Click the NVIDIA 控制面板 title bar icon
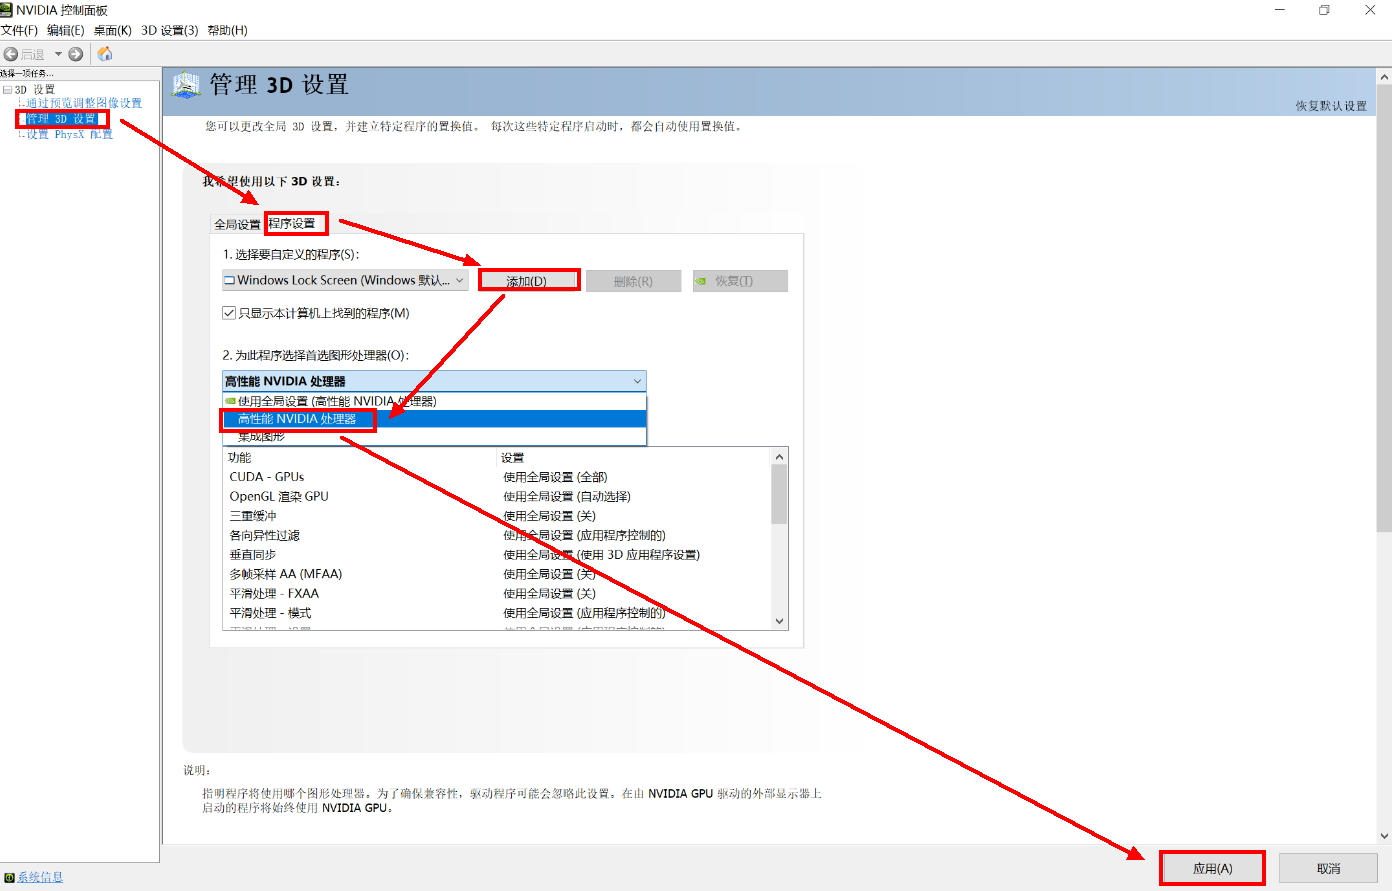 tap(7, 10)
